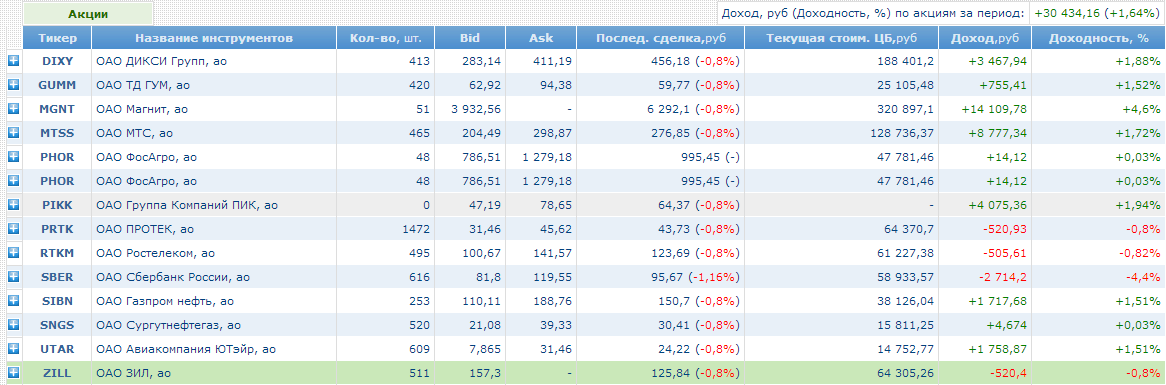Click the name ОАО Газпром нефть, ао
This screenshot has width=1166, height=385.
165,301
